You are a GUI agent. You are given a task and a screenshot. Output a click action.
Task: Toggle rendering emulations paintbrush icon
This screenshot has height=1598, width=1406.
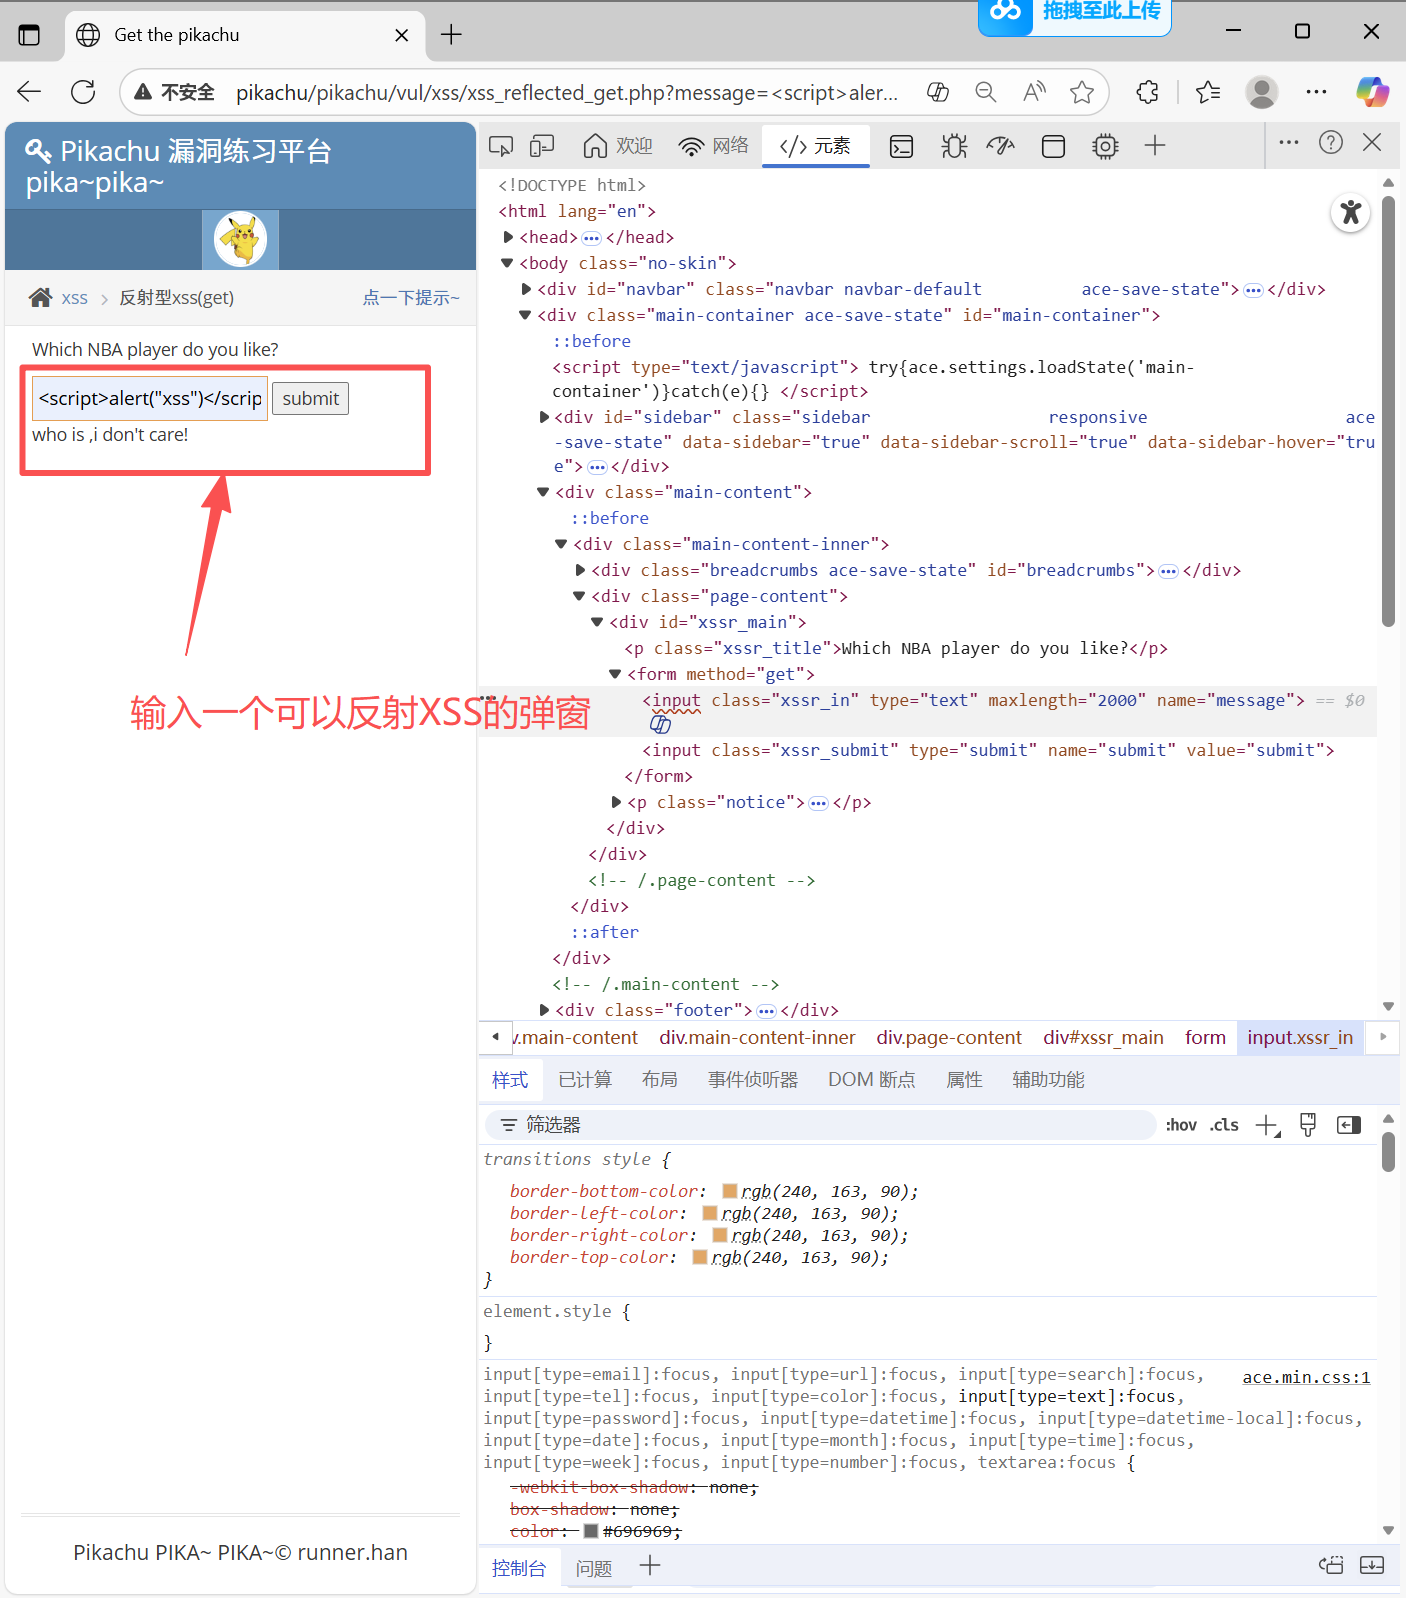pos(1308,1125)
